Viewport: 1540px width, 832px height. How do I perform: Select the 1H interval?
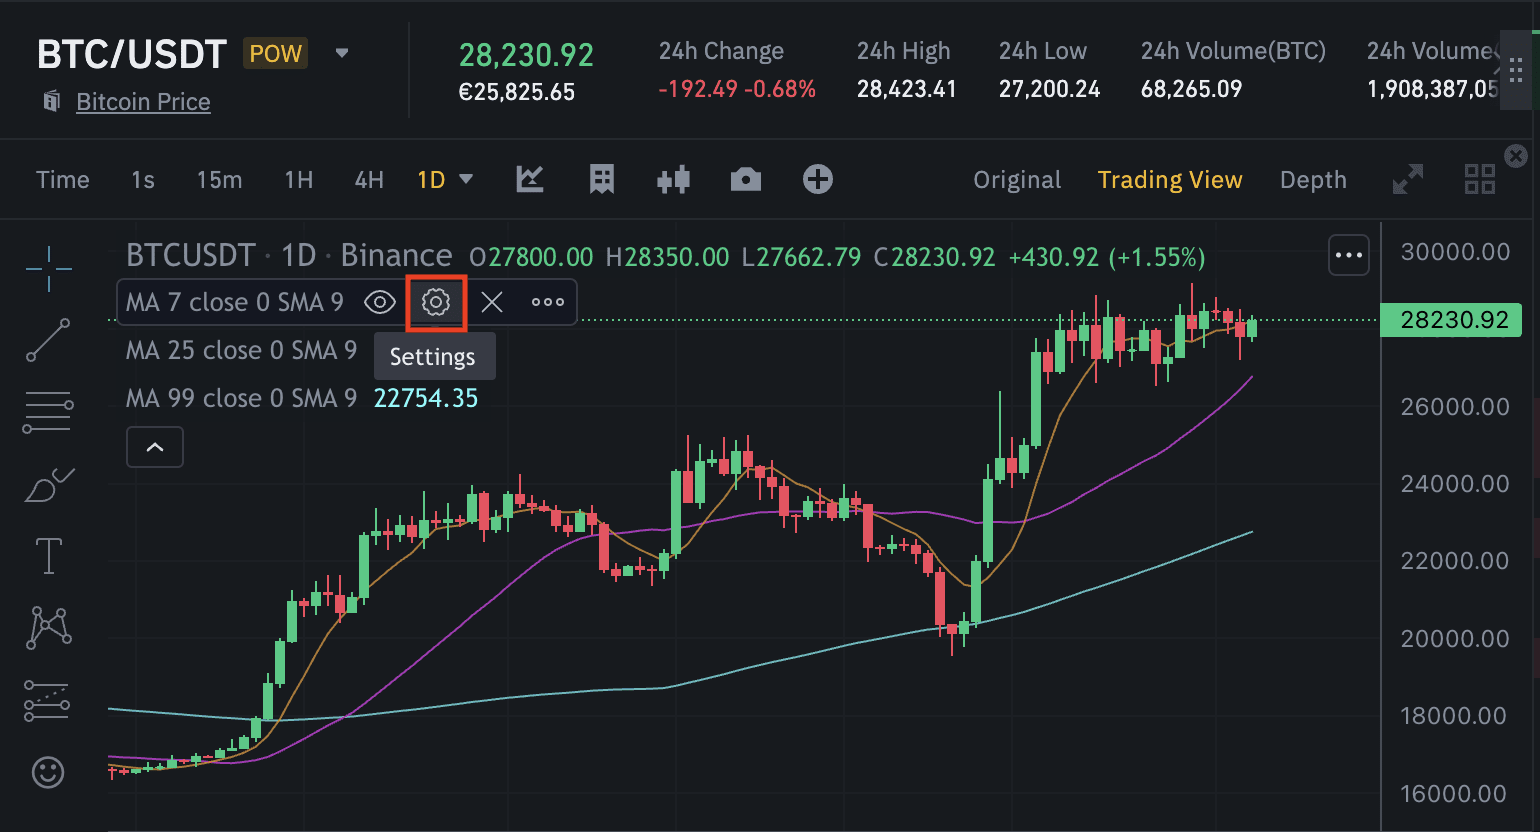pyautogui.click(x=299, y=180)
